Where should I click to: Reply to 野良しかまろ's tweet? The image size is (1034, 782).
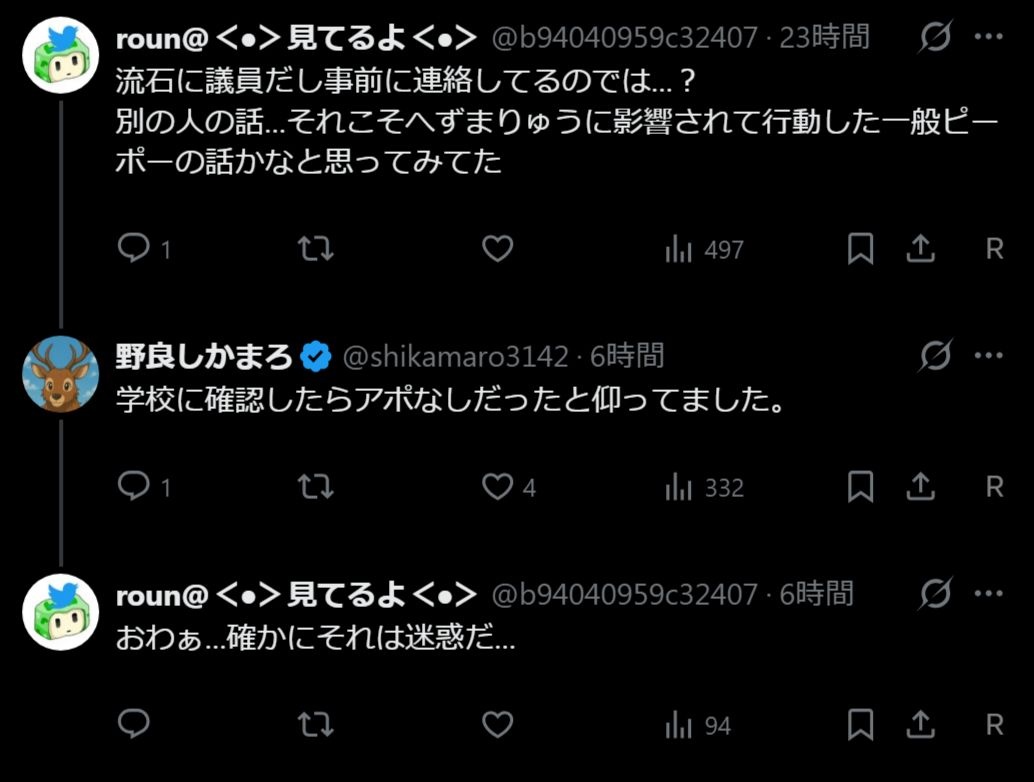(x=134, y=487)
